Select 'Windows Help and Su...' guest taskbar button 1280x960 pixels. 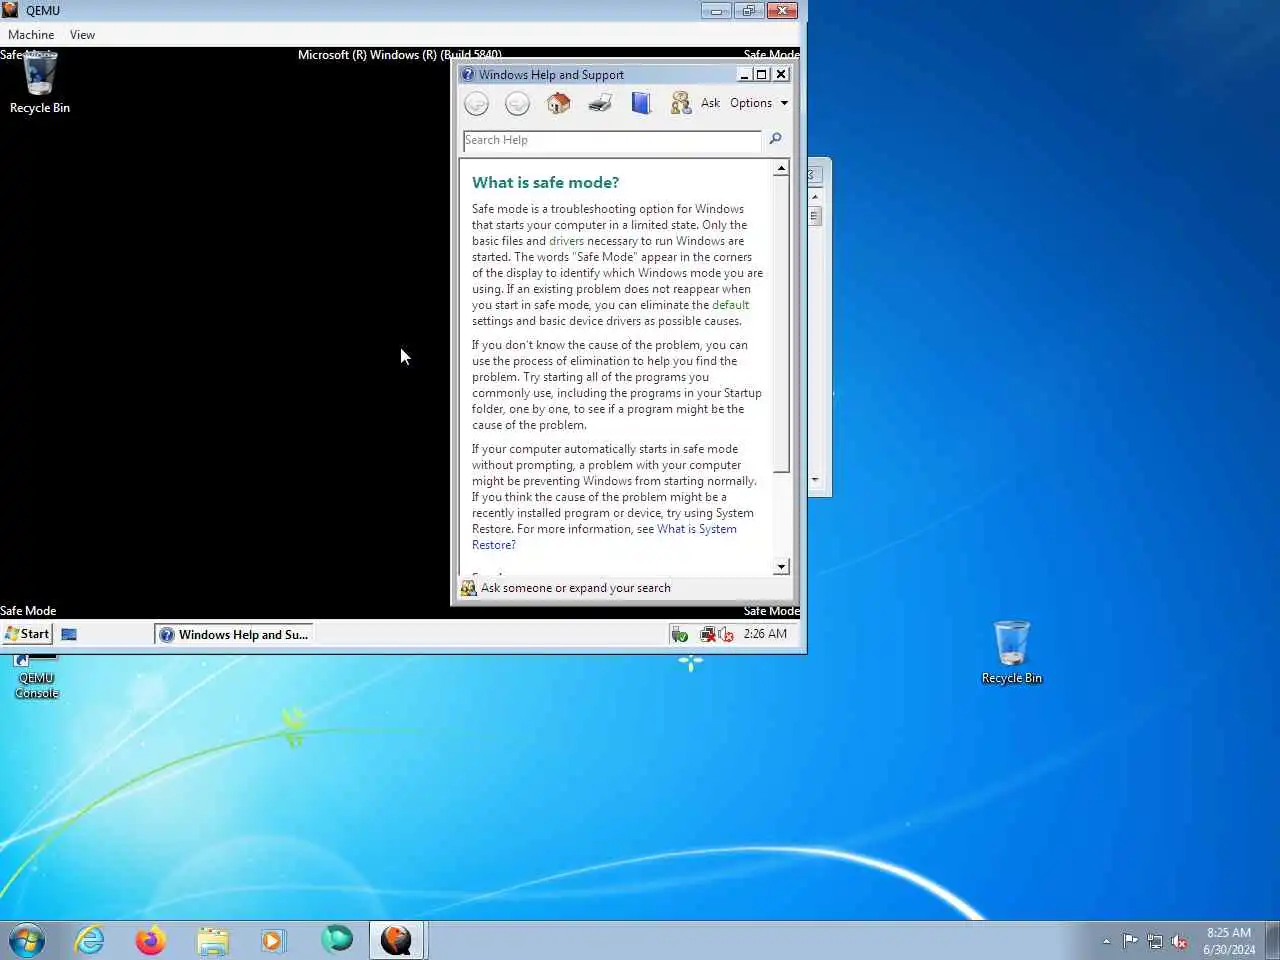pyautogui.click(x=234, y=634)
